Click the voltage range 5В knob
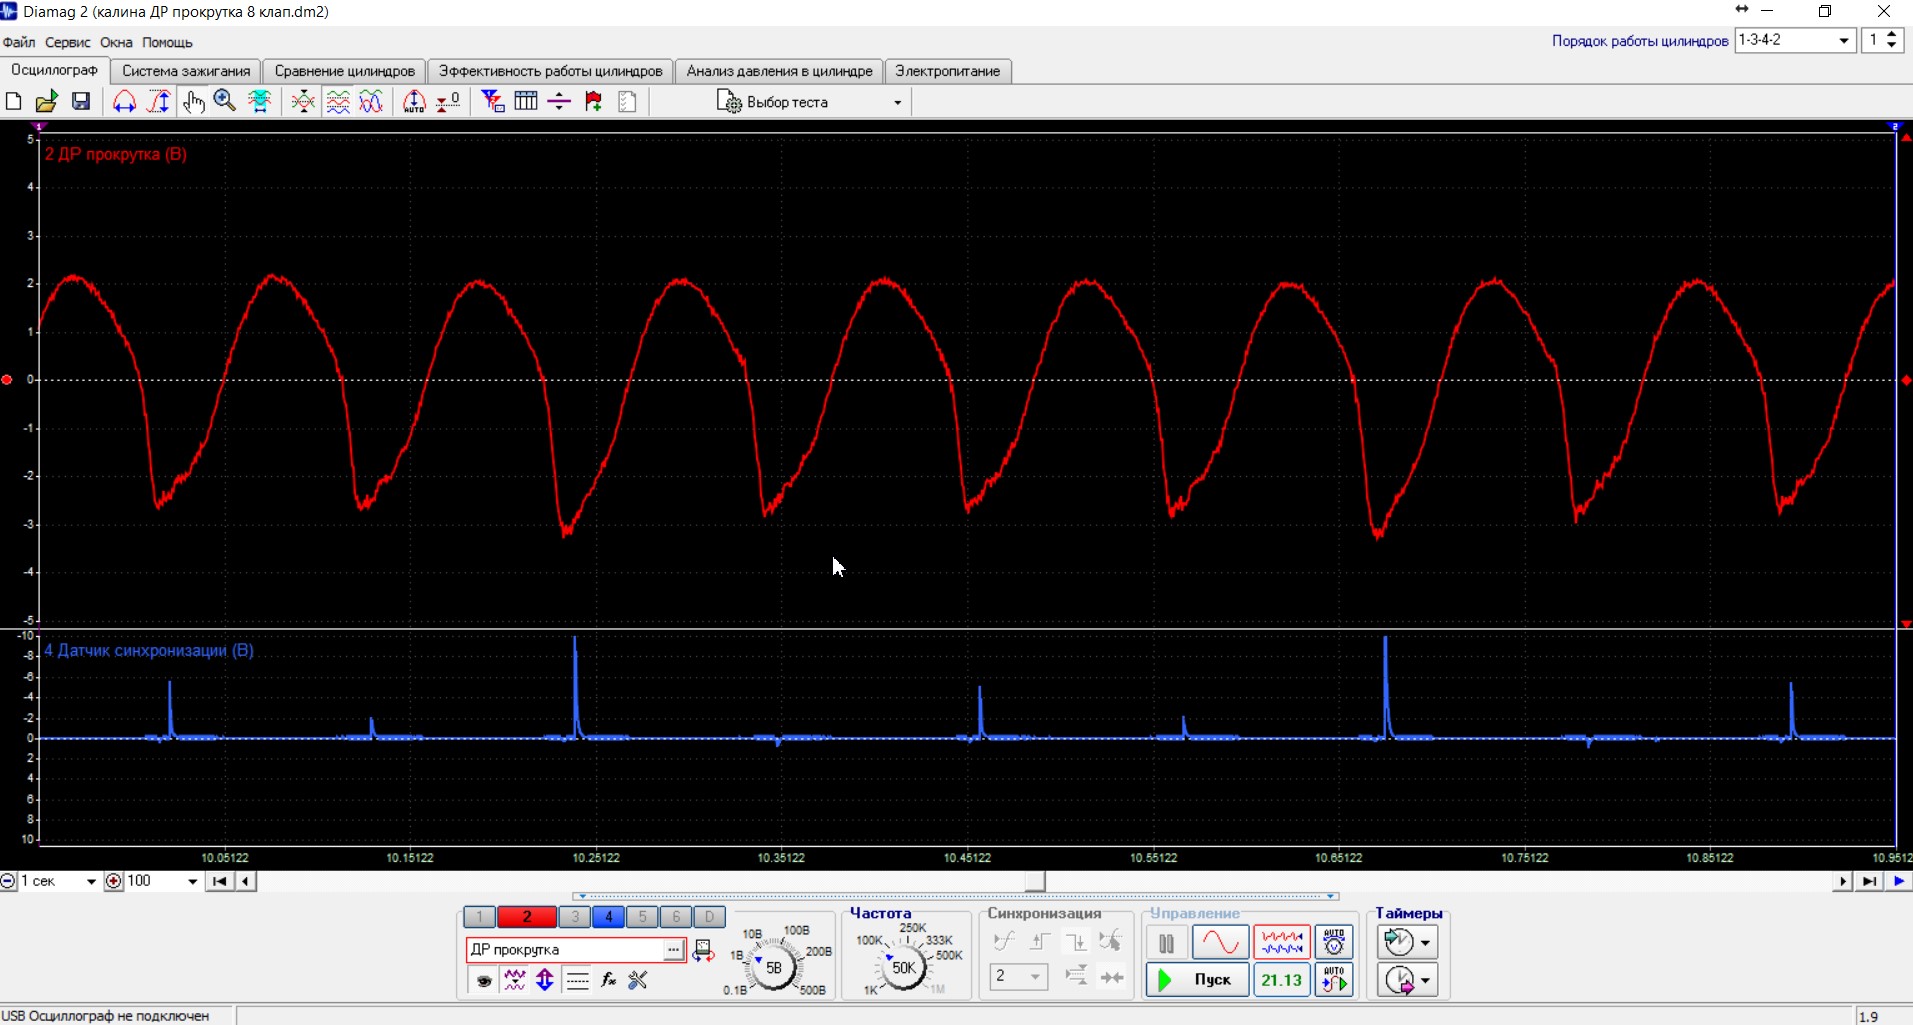This screenshot has height=1025, width=1913. [773, 967]
